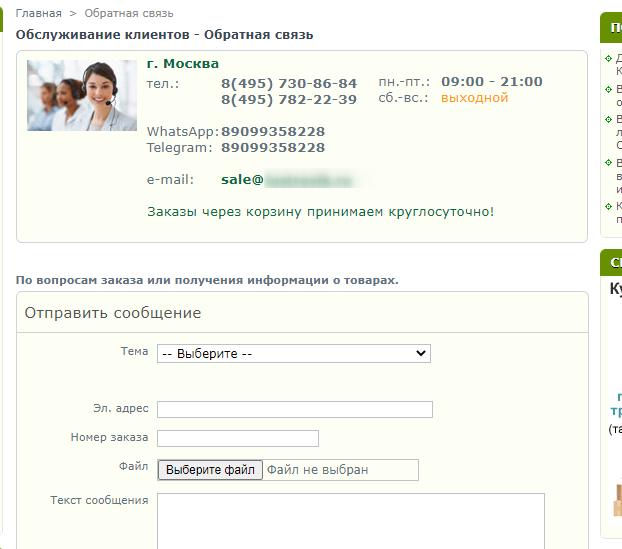Click product thumbnail at bottom of right sidebar
Viewport: 622px width, 549px height.
615,495
